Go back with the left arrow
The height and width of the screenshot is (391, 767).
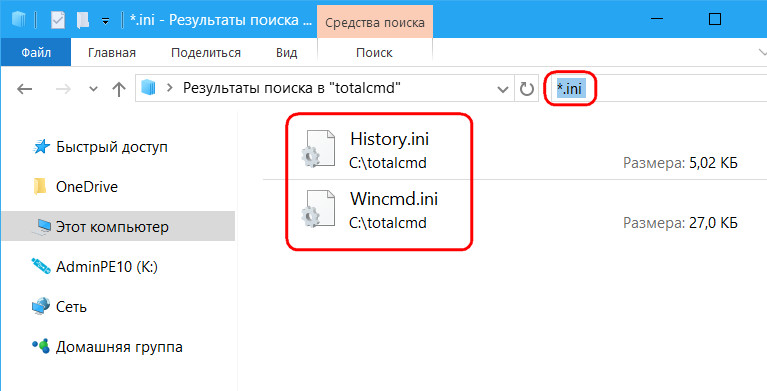(x=24, y=89)
